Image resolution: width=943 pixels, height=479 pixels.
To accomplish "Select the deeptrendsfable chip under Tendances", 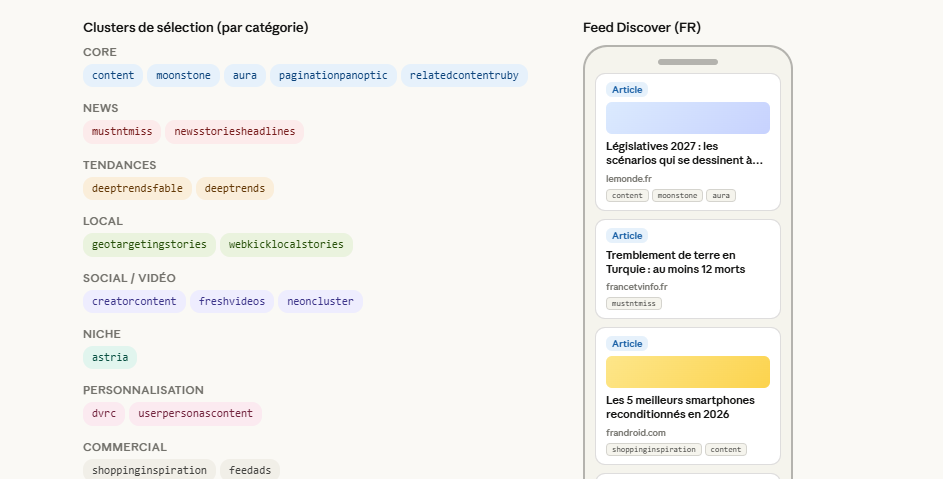I will [137, 188].
